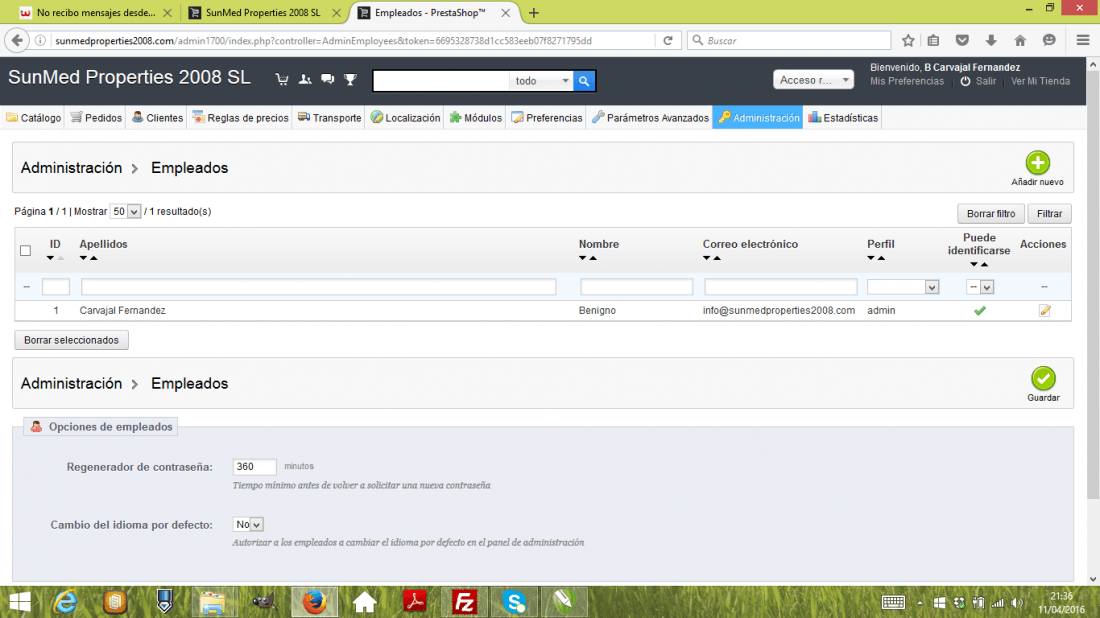The image size is (1100, 618).
Task: Launch Internet Explorer from the taskbar
Action: point(66,602)
